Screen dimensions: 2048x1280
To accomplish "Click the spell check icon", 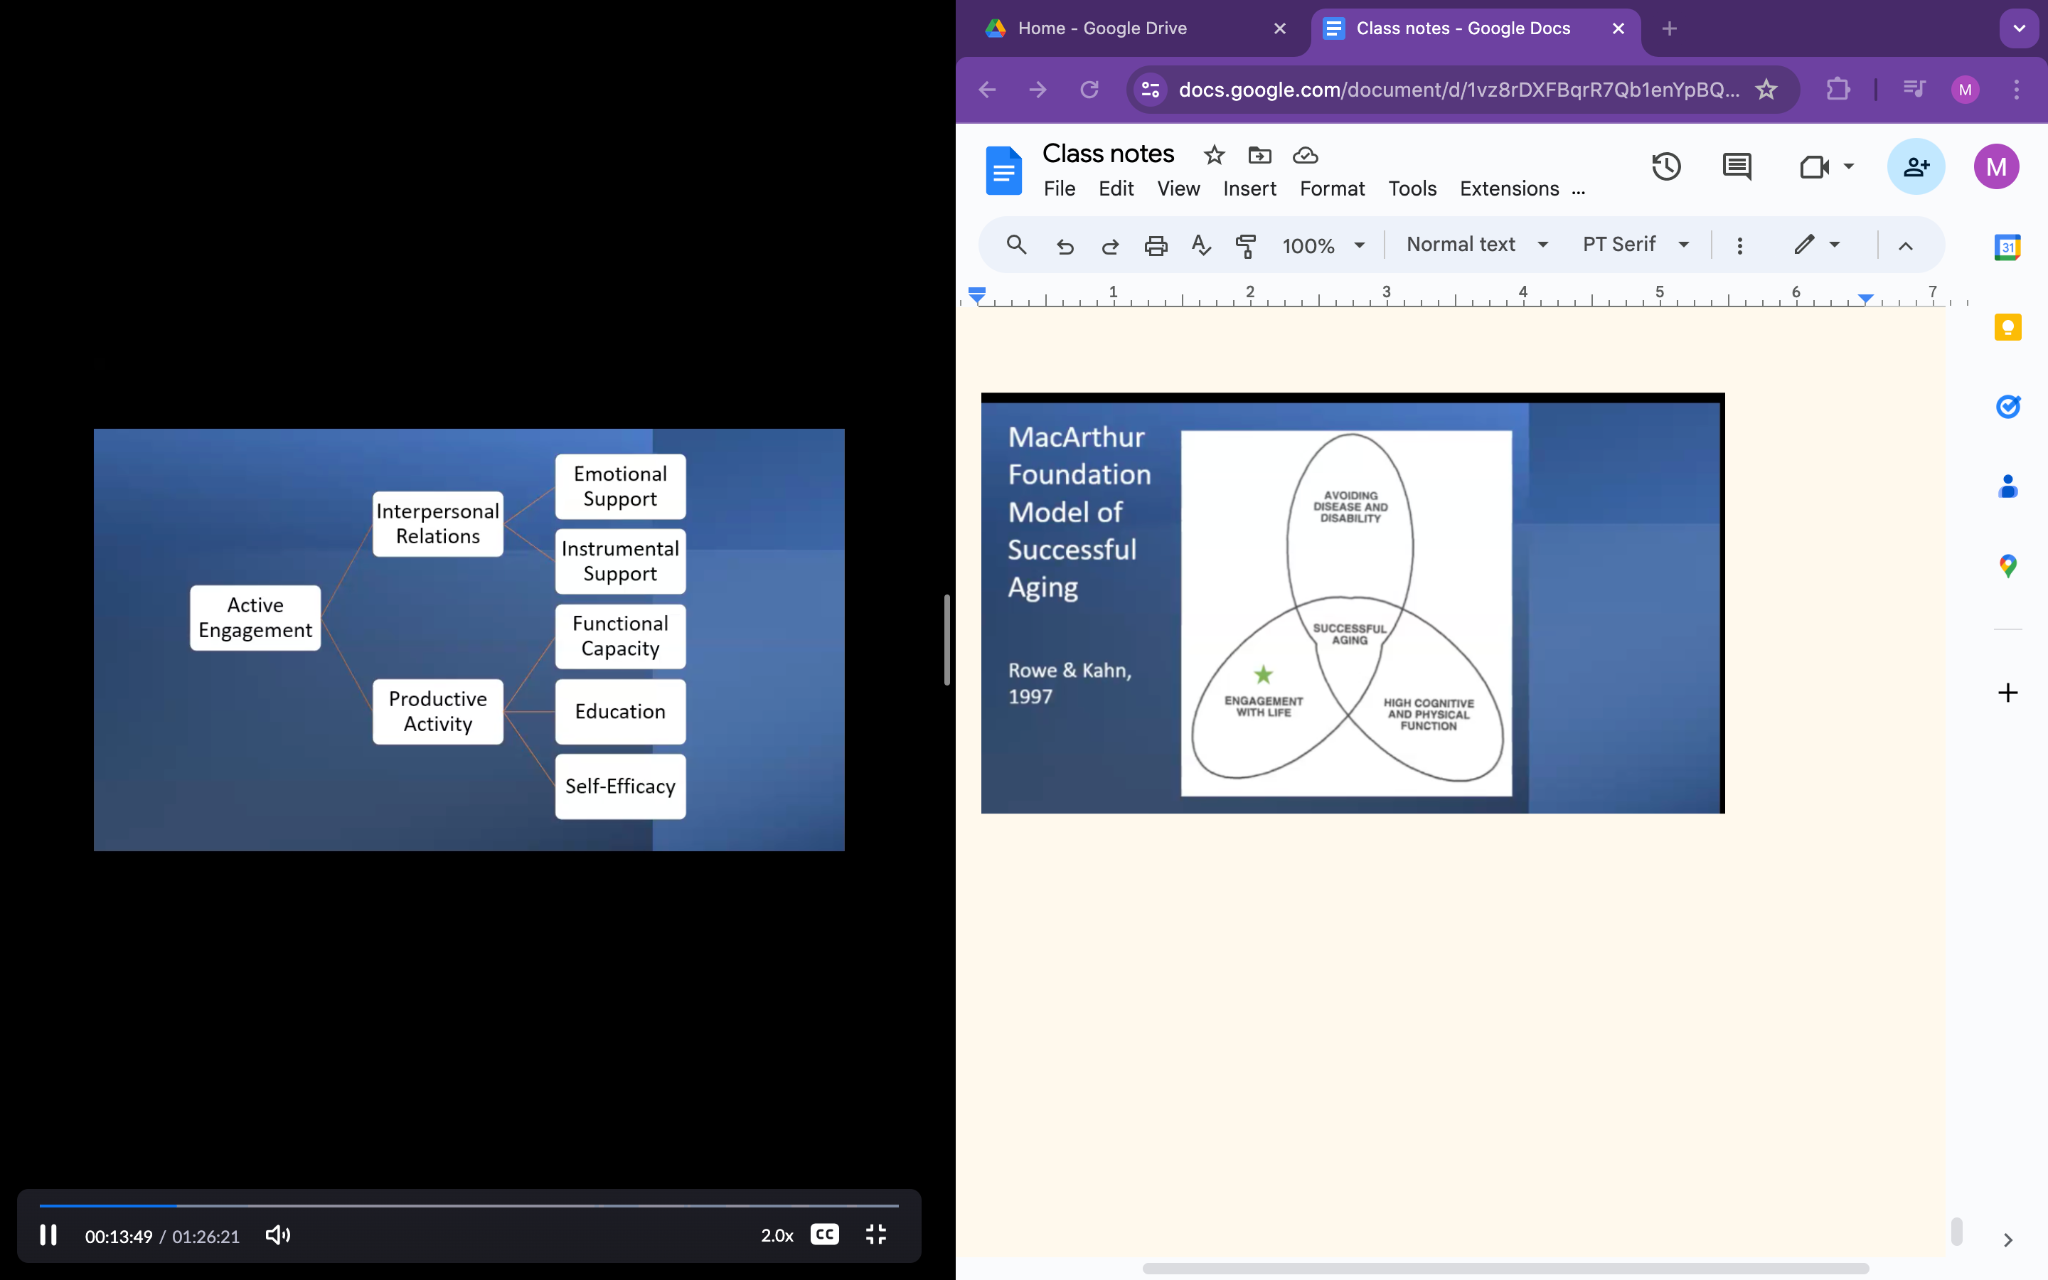I will click(1201, 246).
